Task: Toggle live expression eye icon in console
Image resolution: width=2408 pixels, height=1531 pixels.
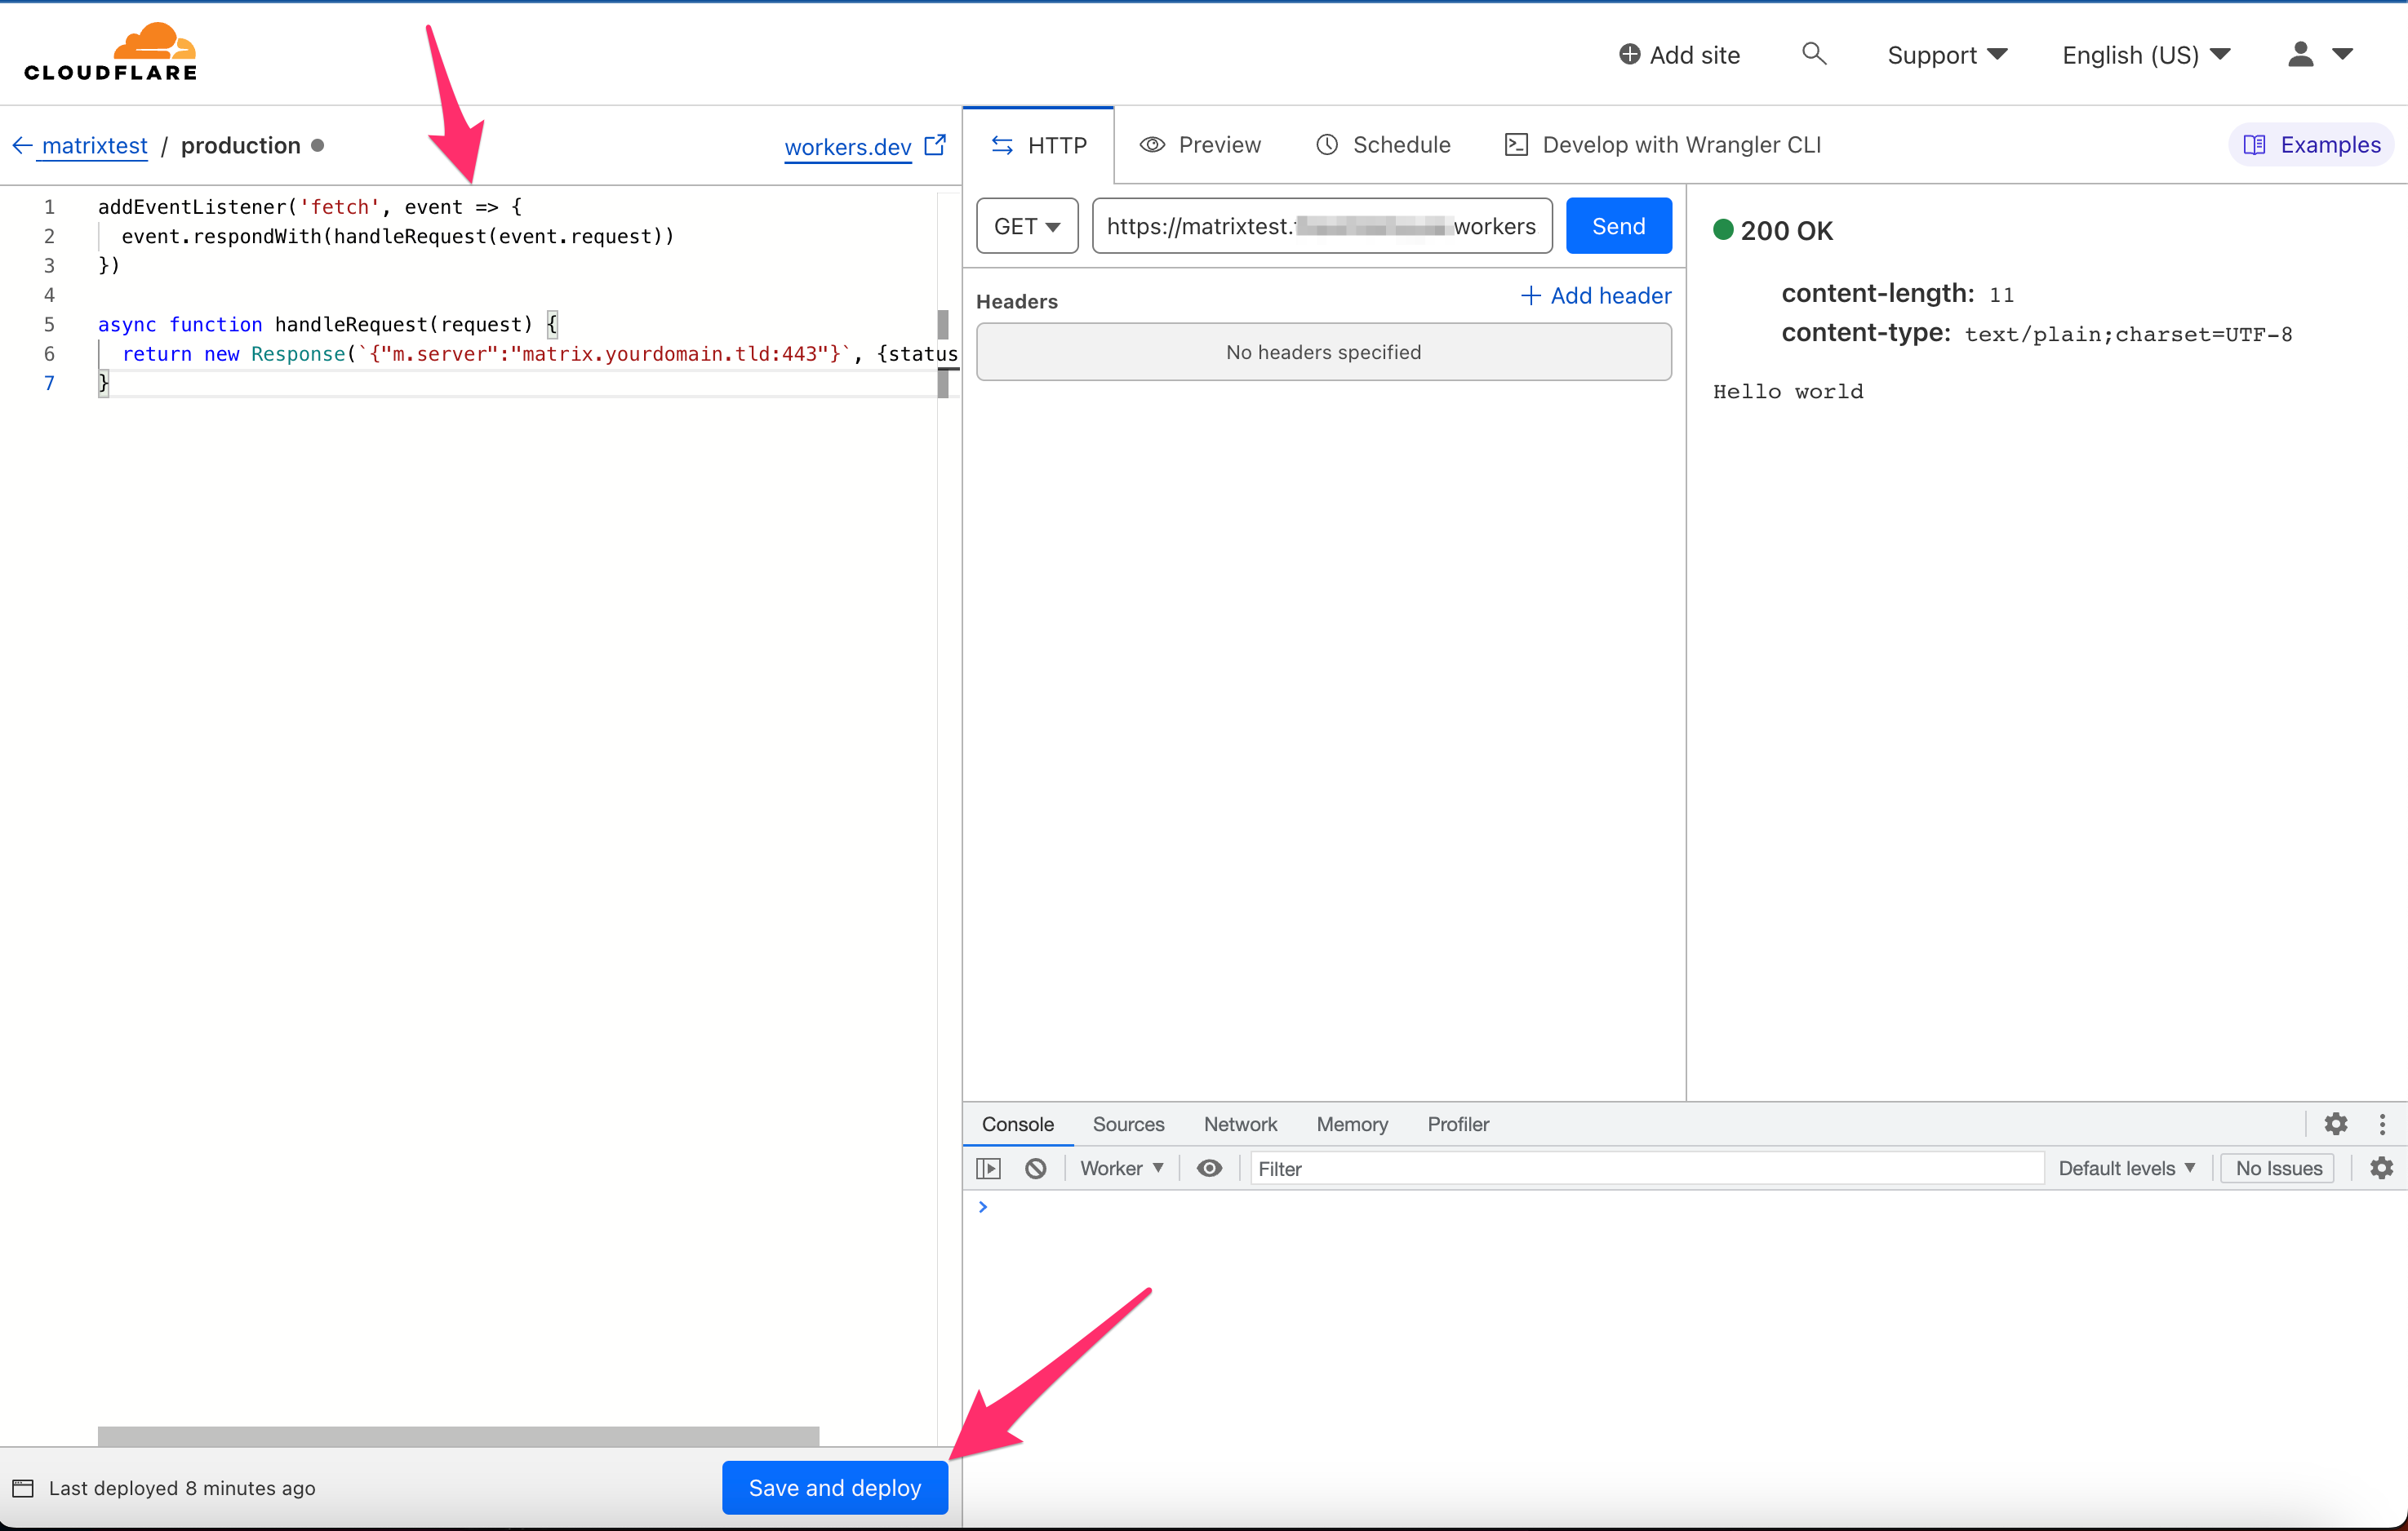Action: (x=1209, y=1168)
